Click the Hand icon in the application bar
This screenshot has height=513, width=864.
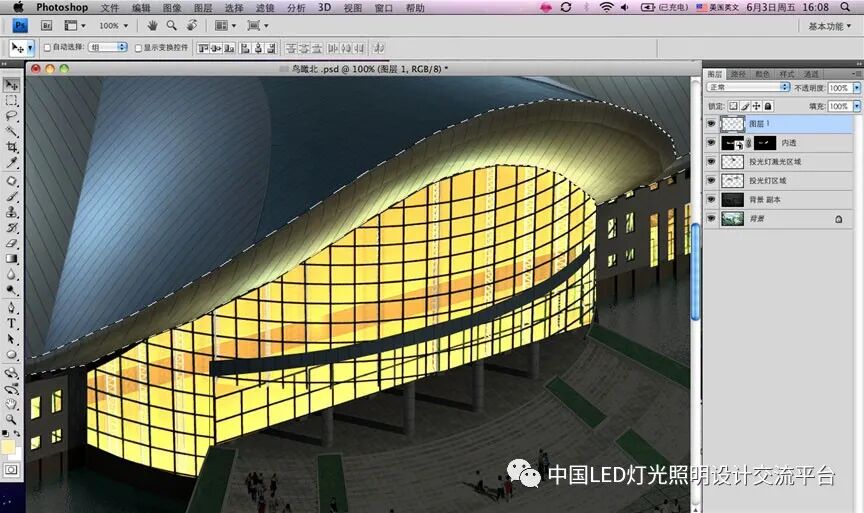152,25
